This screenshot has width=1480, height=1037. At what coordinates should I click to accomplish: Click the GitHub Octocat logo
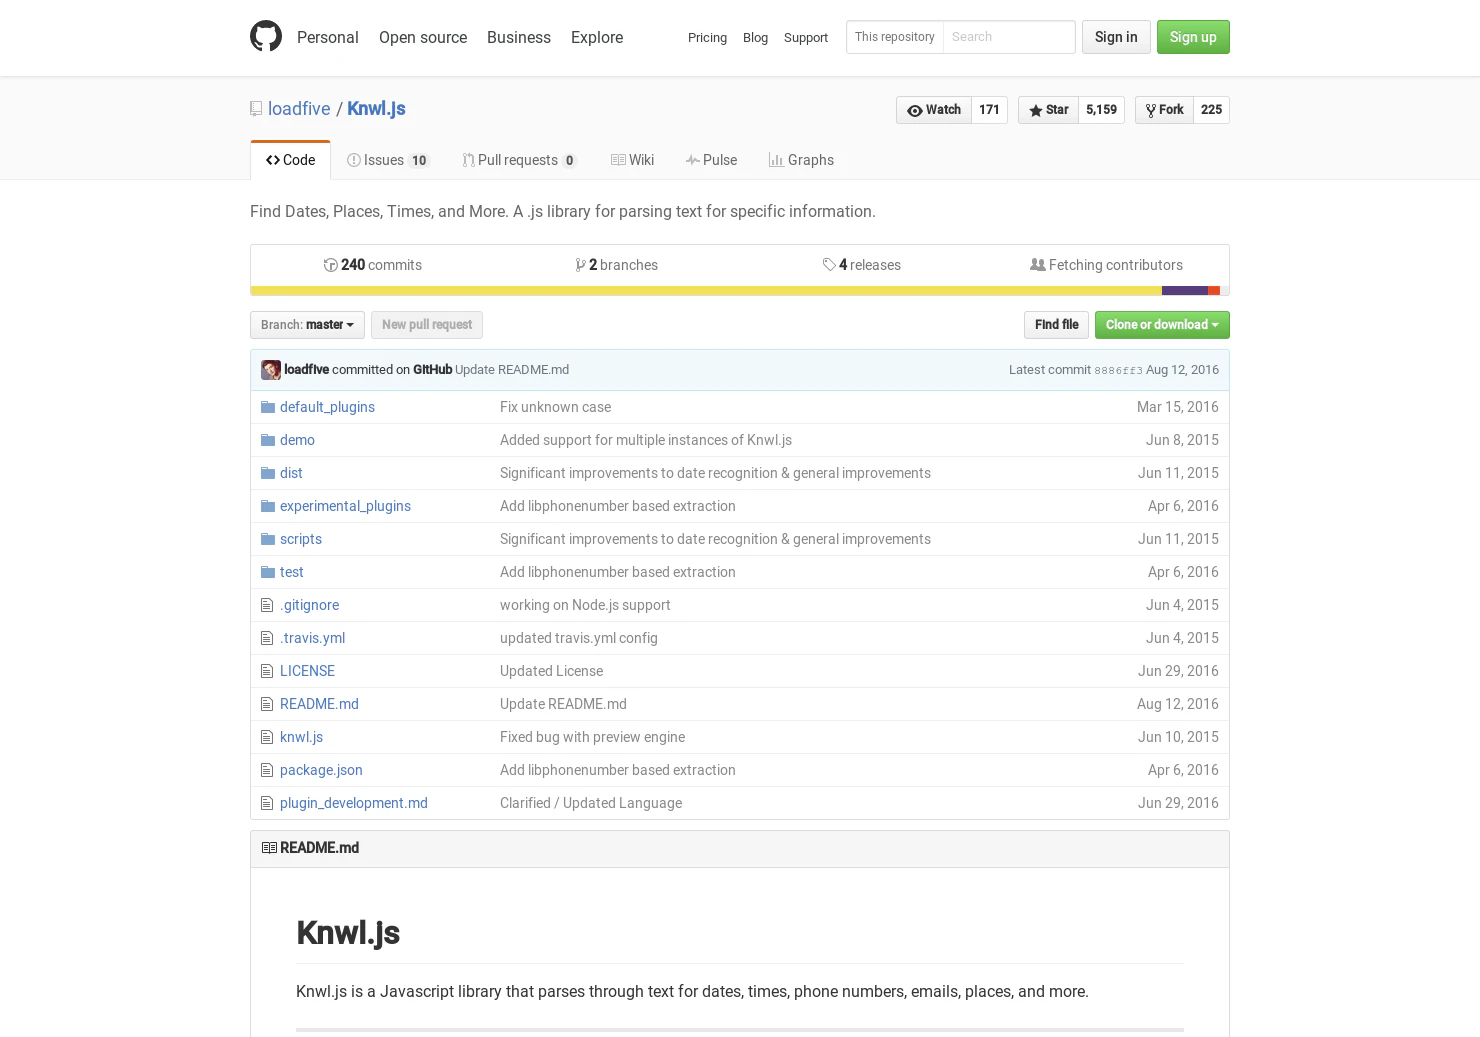point(266,36)
